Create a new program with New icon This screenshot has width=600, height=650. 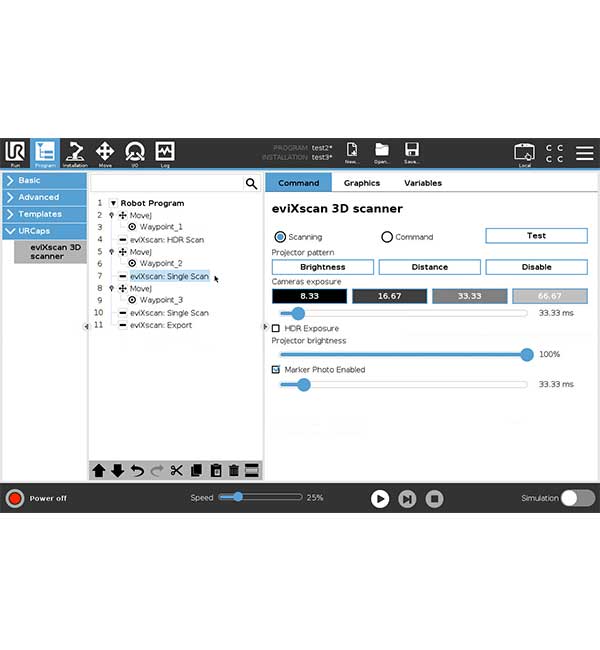point(352,153)
